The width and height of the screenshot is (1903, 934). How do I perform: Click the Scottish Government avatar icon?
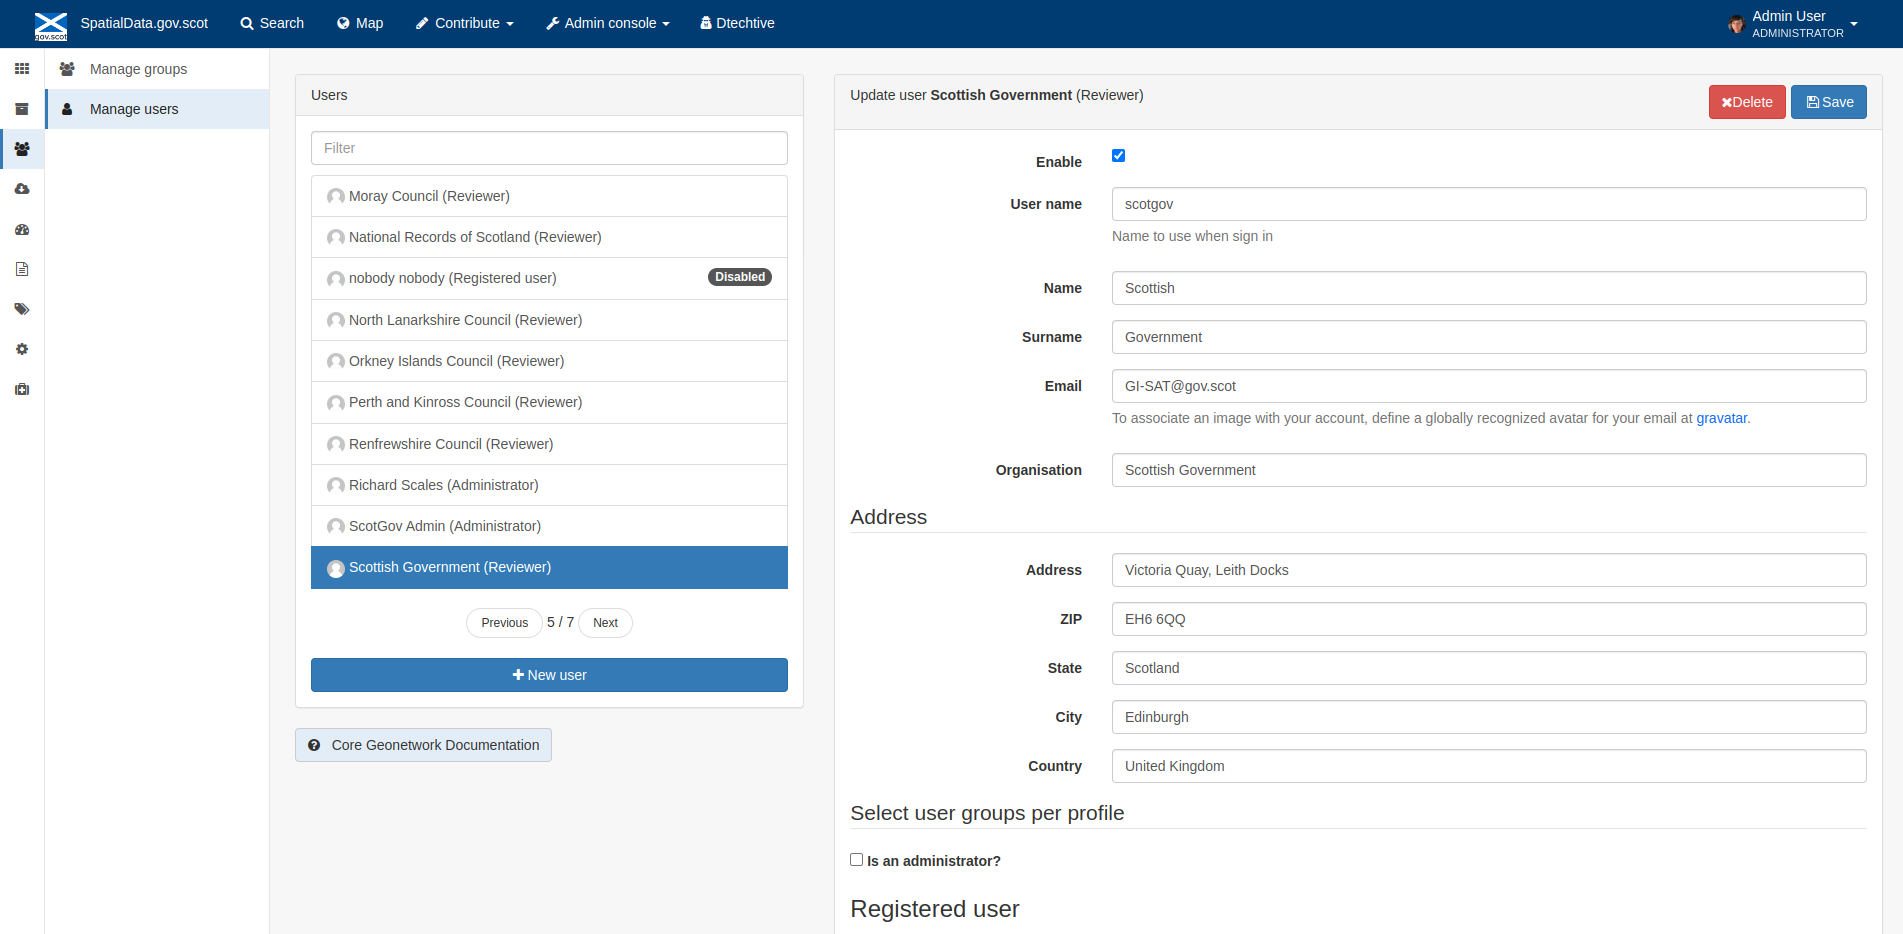336,568
